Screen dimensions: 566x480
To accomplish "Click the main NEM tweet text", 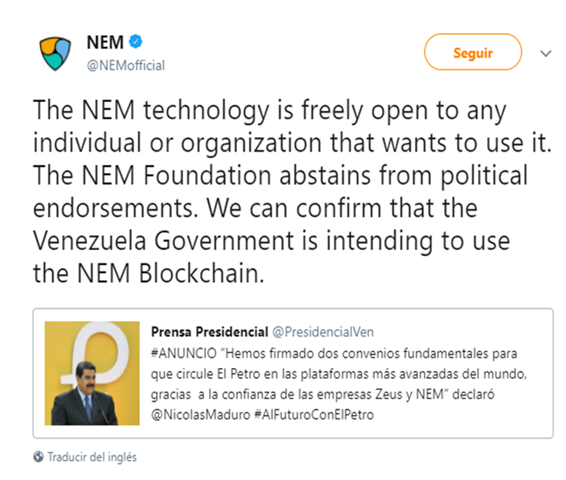I will click(x=292, y=191).
